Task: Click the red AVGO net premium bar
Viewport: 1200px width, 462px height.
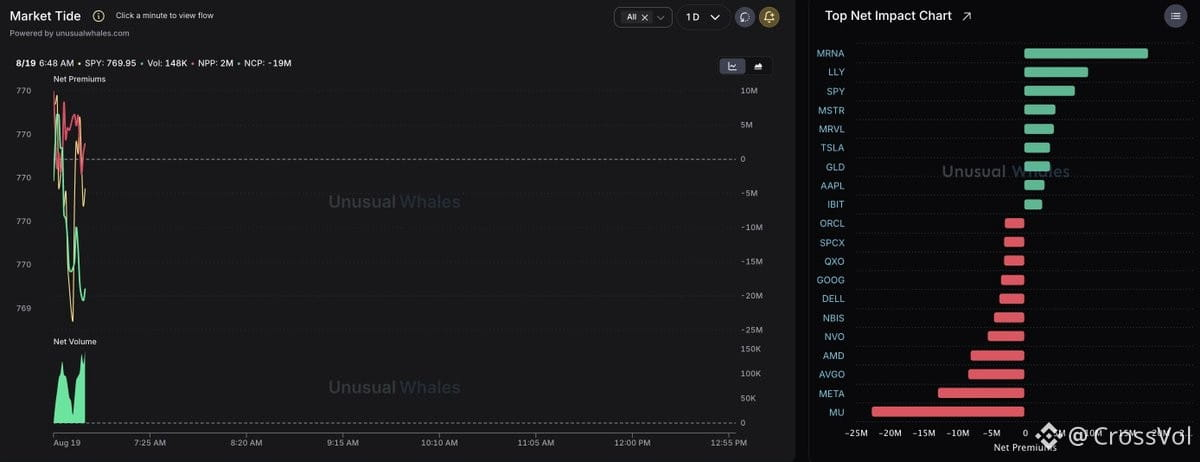Action: [x=996, y=374]
